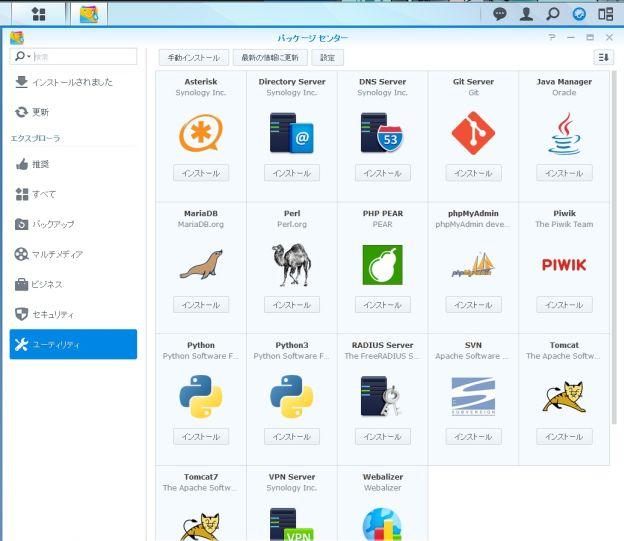This screenshot has height=541, width=624.
Task: Install the Git Server package
Action: [x=473, y=173]
